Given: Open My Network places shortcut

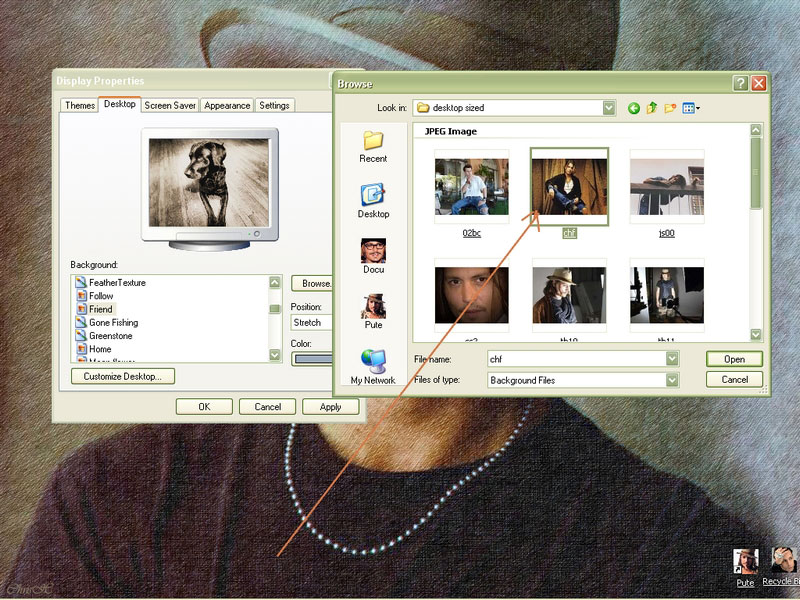Looking at the screenshot, I should coord(373,367).
